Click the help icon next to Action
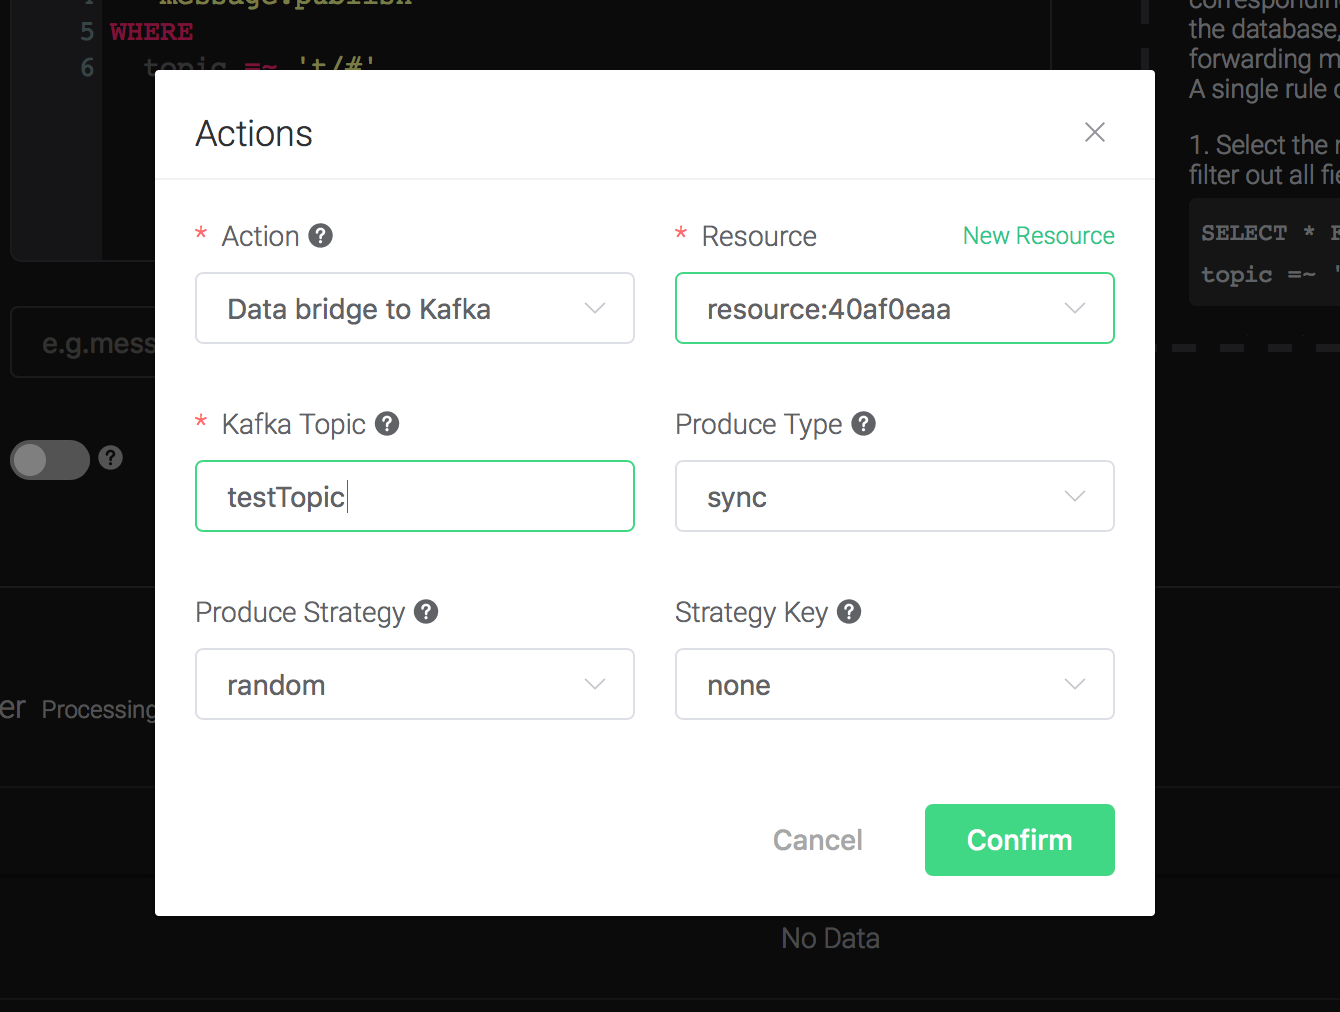This screenshot has height=1012, width=1340. [320, 236]
